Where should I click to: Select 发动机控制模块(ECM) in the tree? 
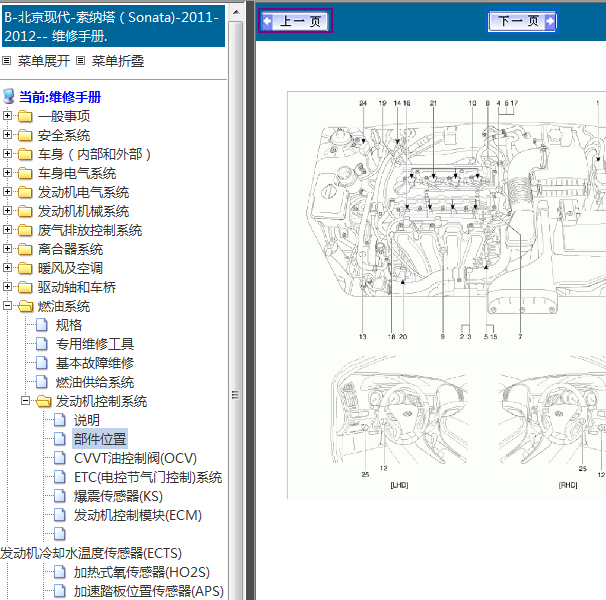[x=137, y=515]
